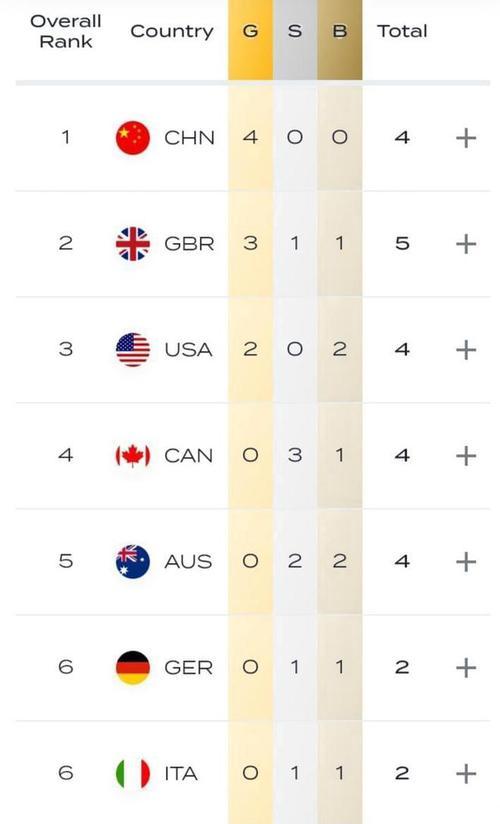Image resolution: width=500 pixels, height=824 pixels.
Task: Click the Germany flag icon
Action: [132, 667]
